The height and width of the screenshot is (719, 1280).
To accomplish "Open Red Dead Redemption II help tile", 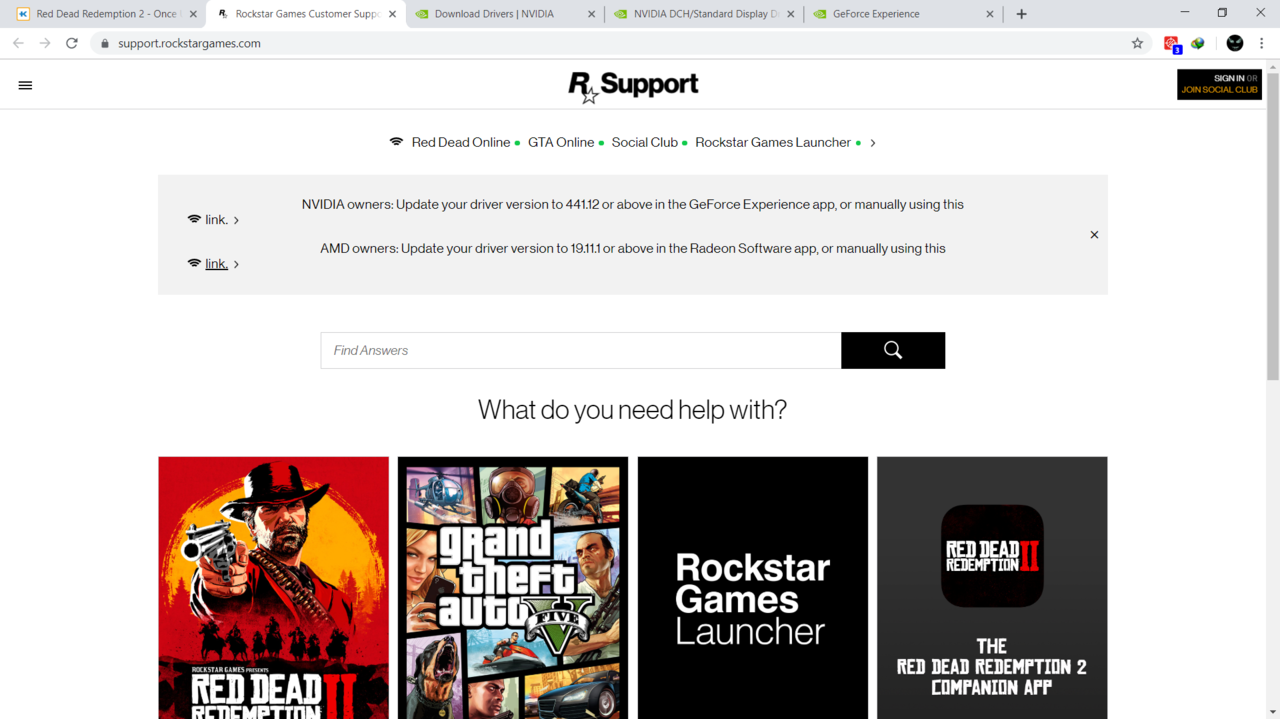I will (273, 588).
